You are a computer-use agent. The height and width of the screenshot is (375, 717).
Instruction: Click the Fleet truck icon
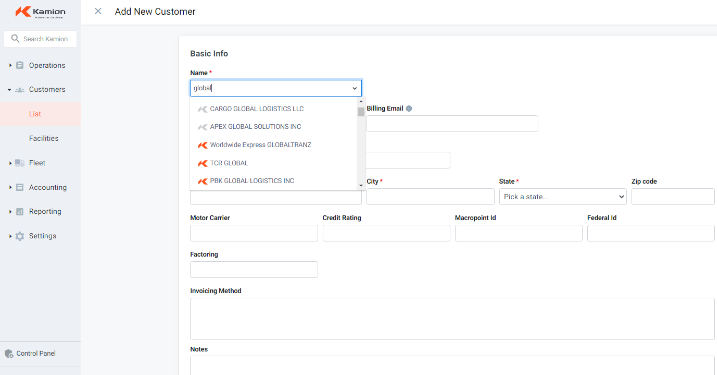[20, 163]
